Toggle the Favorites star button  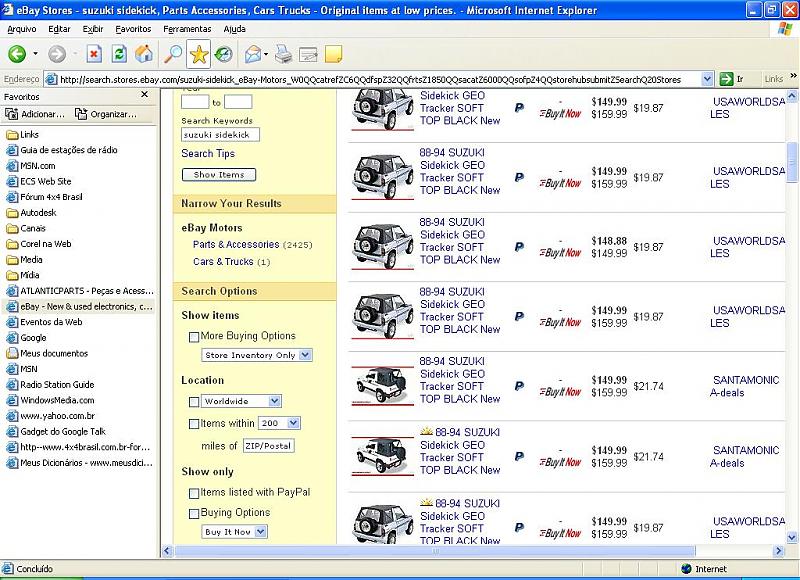point(198,54)
